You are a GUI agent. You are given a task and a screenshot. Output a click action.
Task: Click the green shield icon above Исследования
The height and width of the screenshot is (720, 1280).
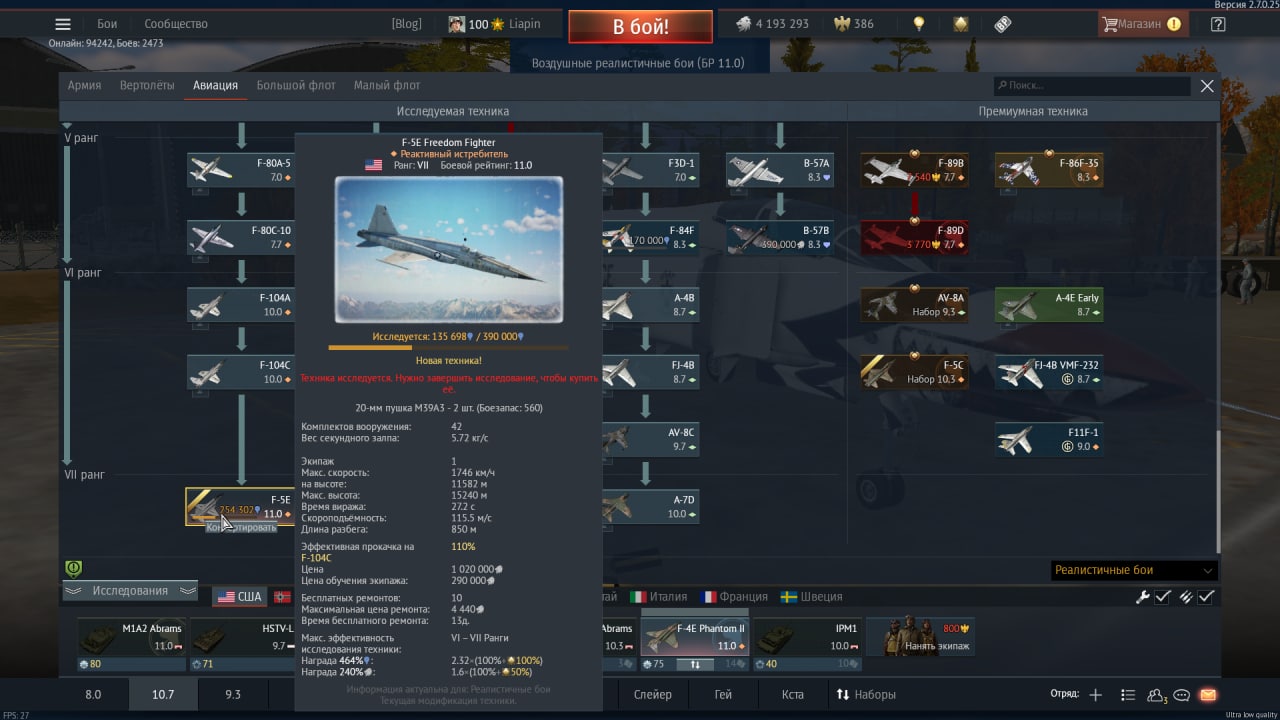coord(73,568)
